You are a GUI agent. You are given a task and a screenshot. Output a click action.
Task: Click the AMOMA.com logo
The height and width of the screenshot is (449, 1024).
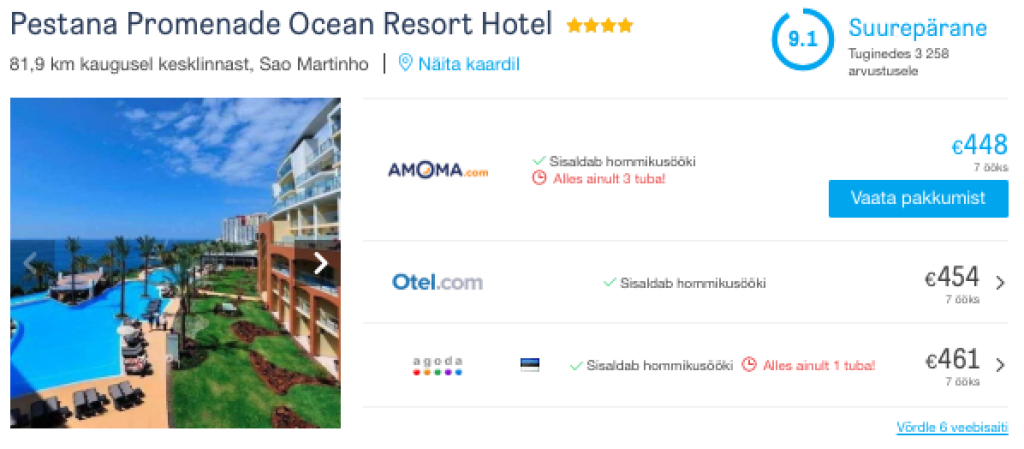coord(438,170)
